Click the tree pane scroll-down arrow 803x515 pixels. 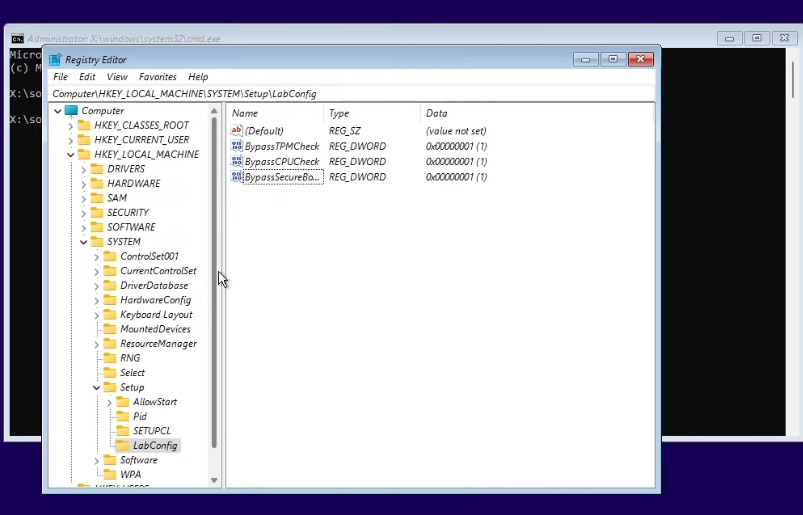(x=214, y=480)
